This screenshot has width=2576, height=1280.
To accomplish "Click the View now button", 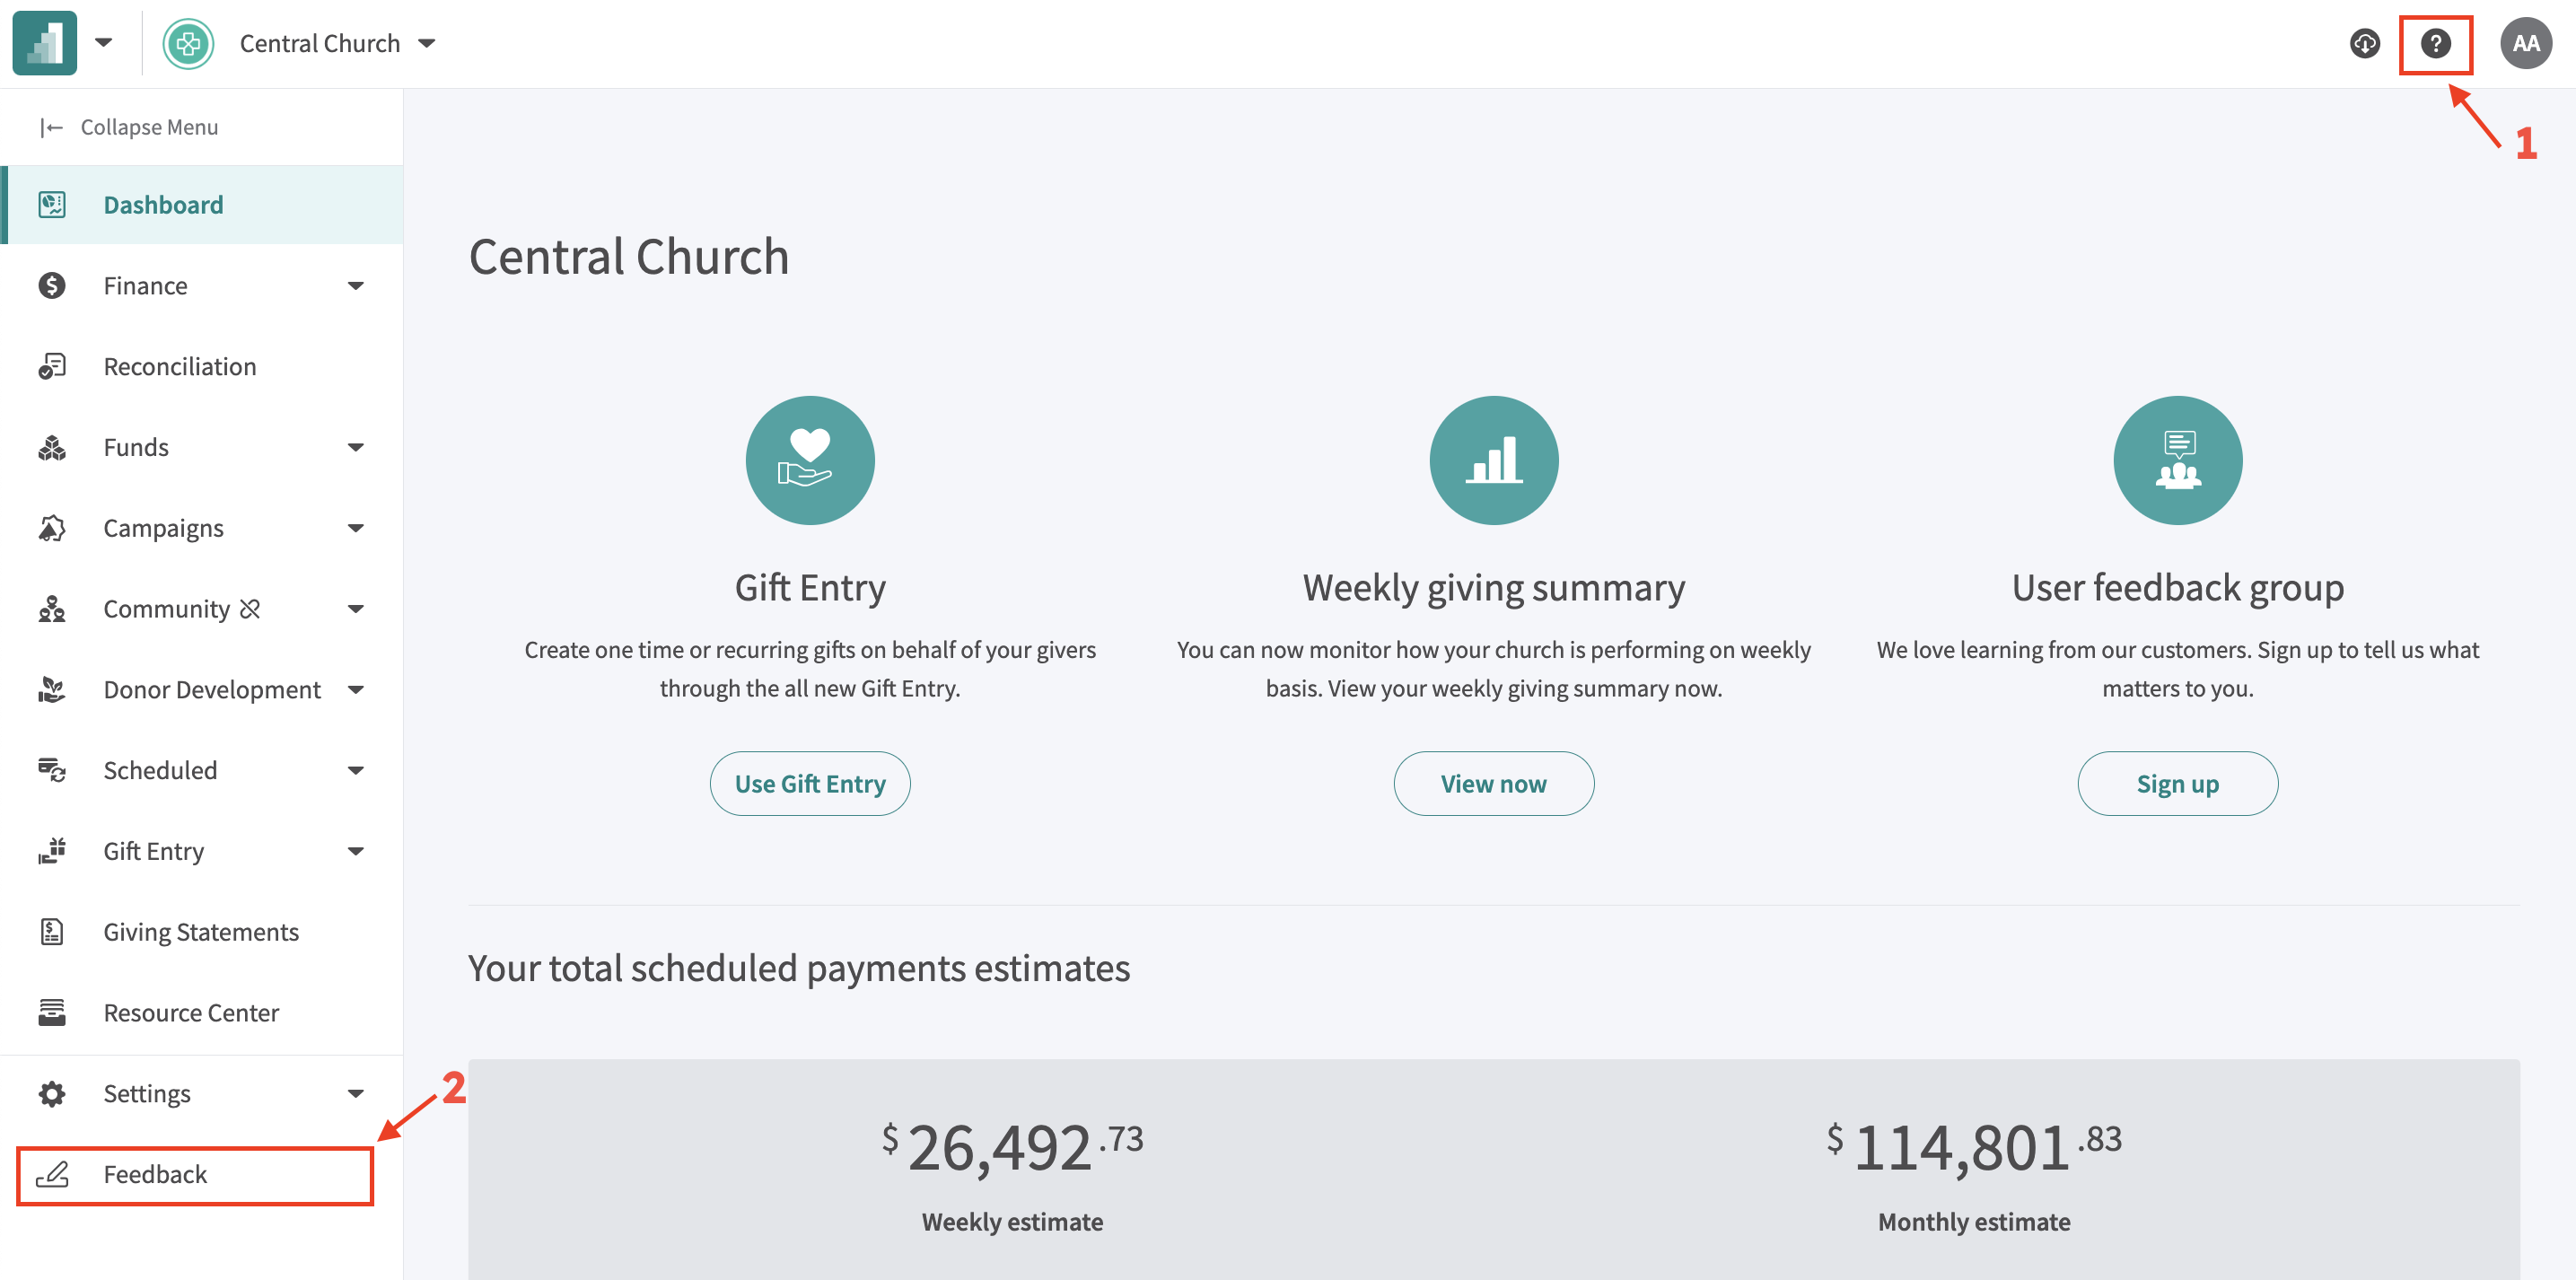I will point(1493,783).
